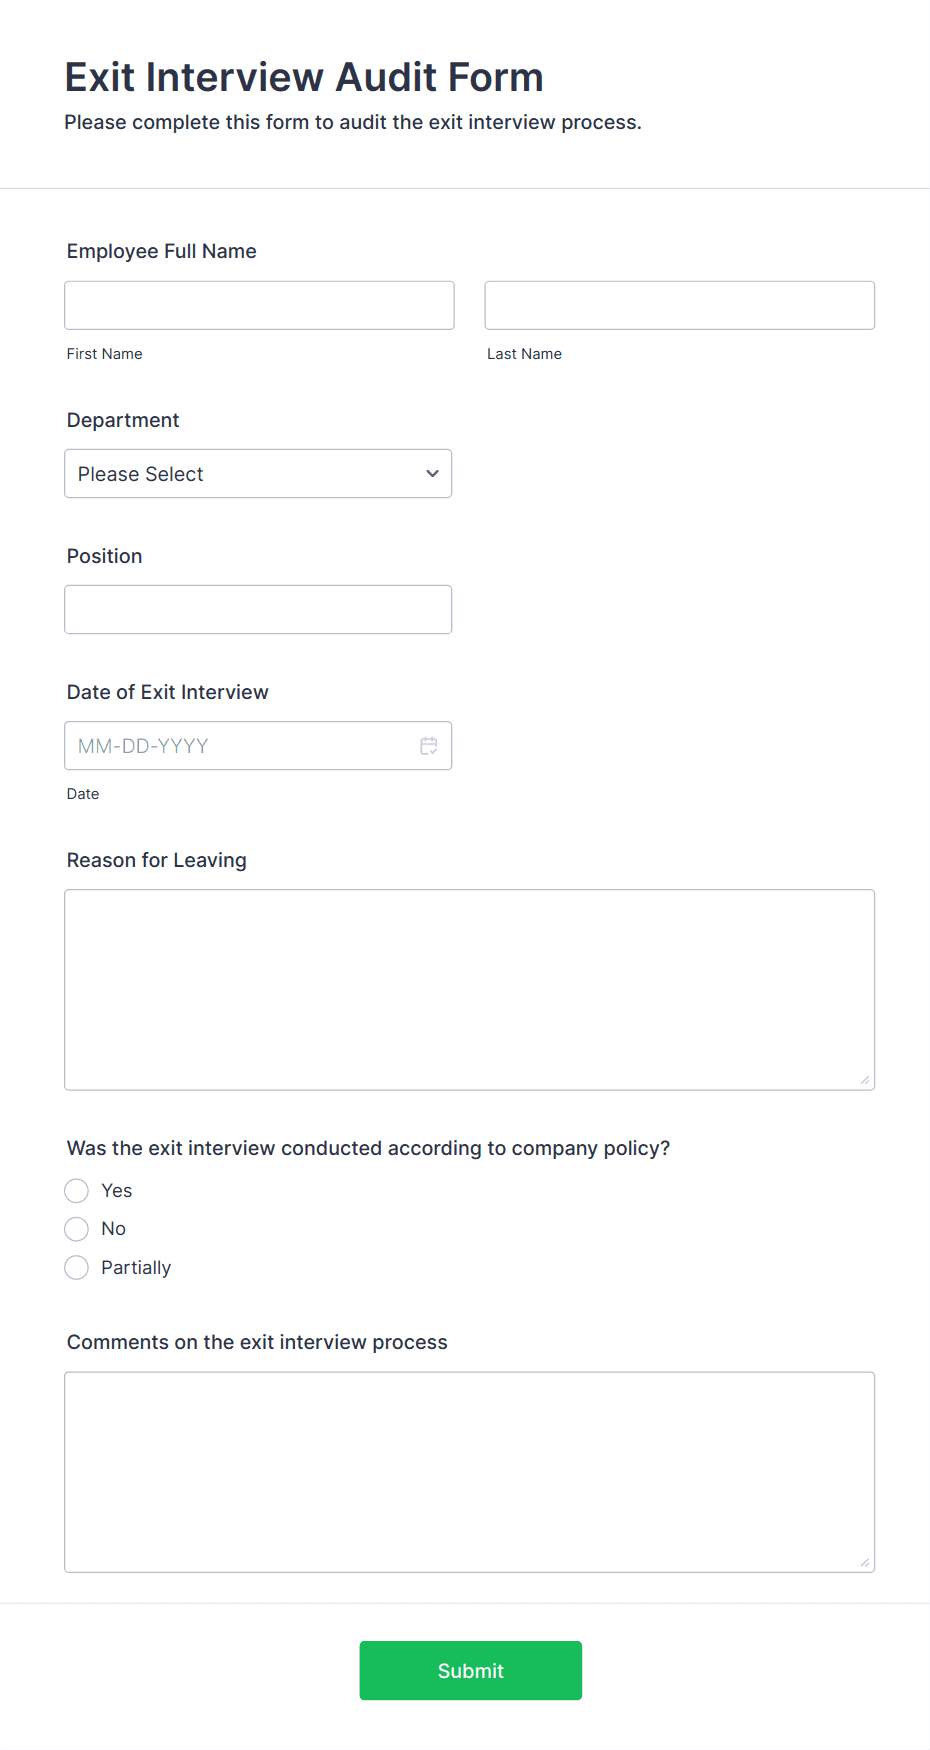This screenshot has height=1750, width=930.
Task: Click the Exit Interview Audit Form heading
Action: (x=304, y=77)
